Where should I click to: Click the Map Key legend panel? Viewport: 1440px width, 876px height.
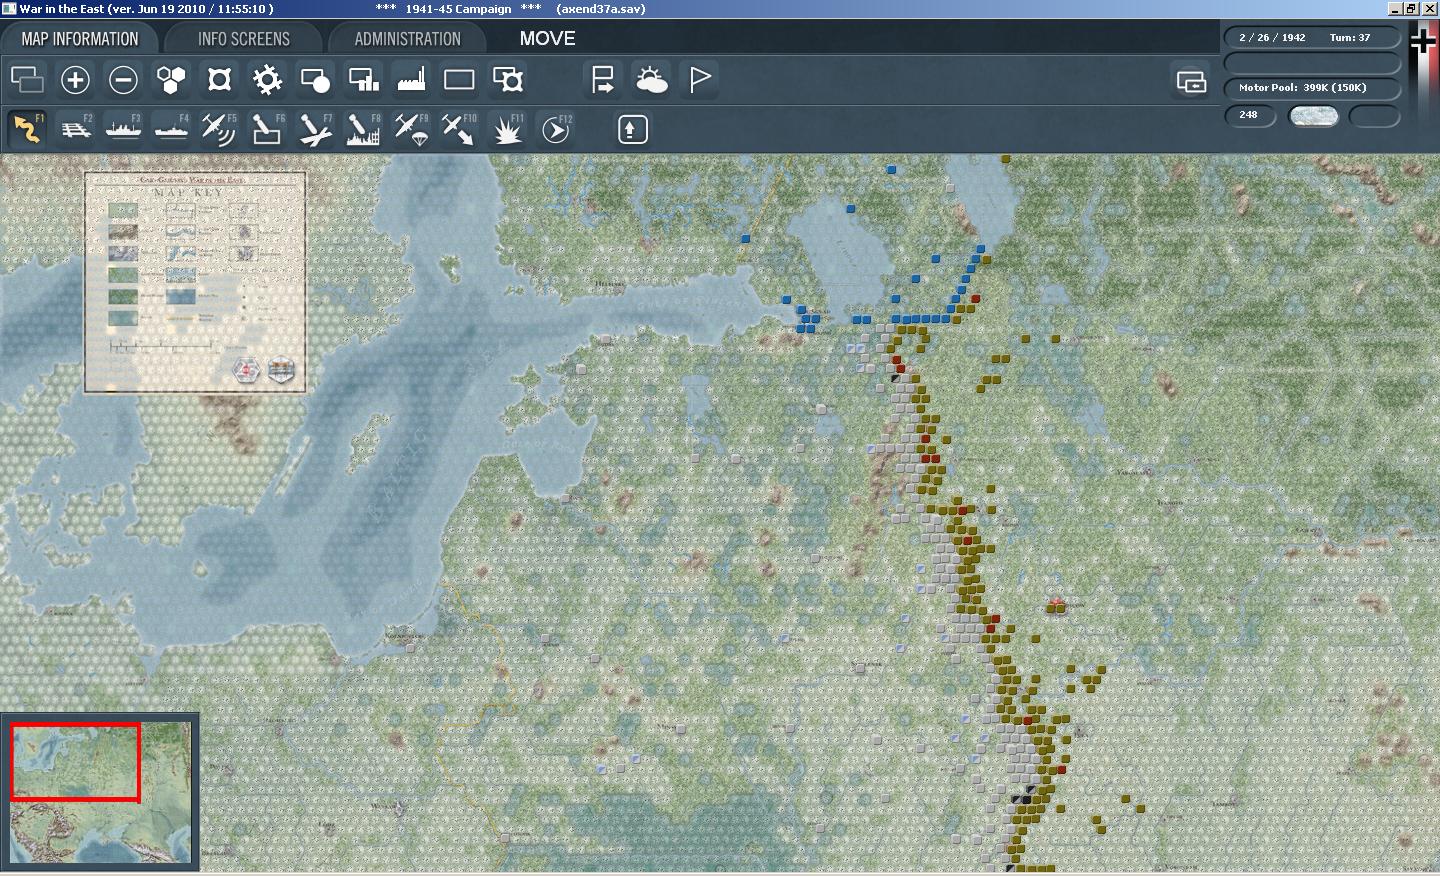pos(195,282)
